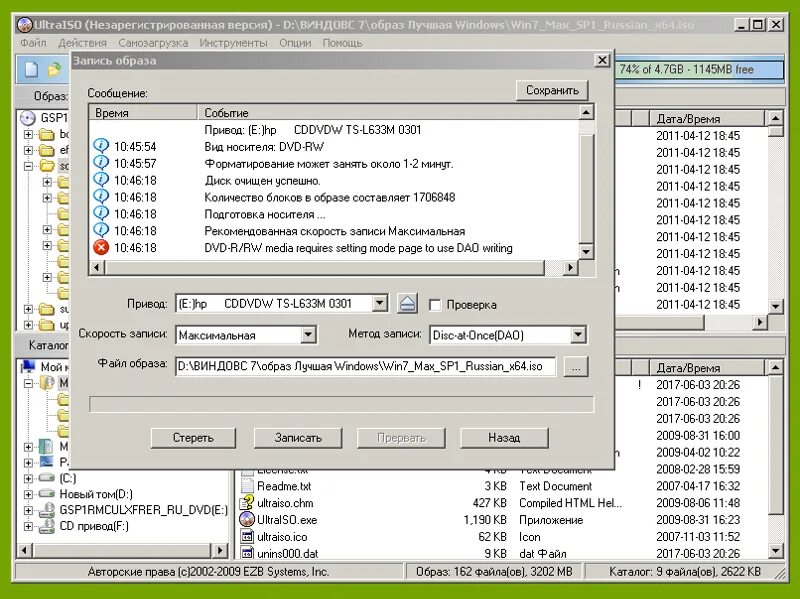Select Количество блоков в образе message
The height and width of the screenshot is (599, 800).
[334, 197]
